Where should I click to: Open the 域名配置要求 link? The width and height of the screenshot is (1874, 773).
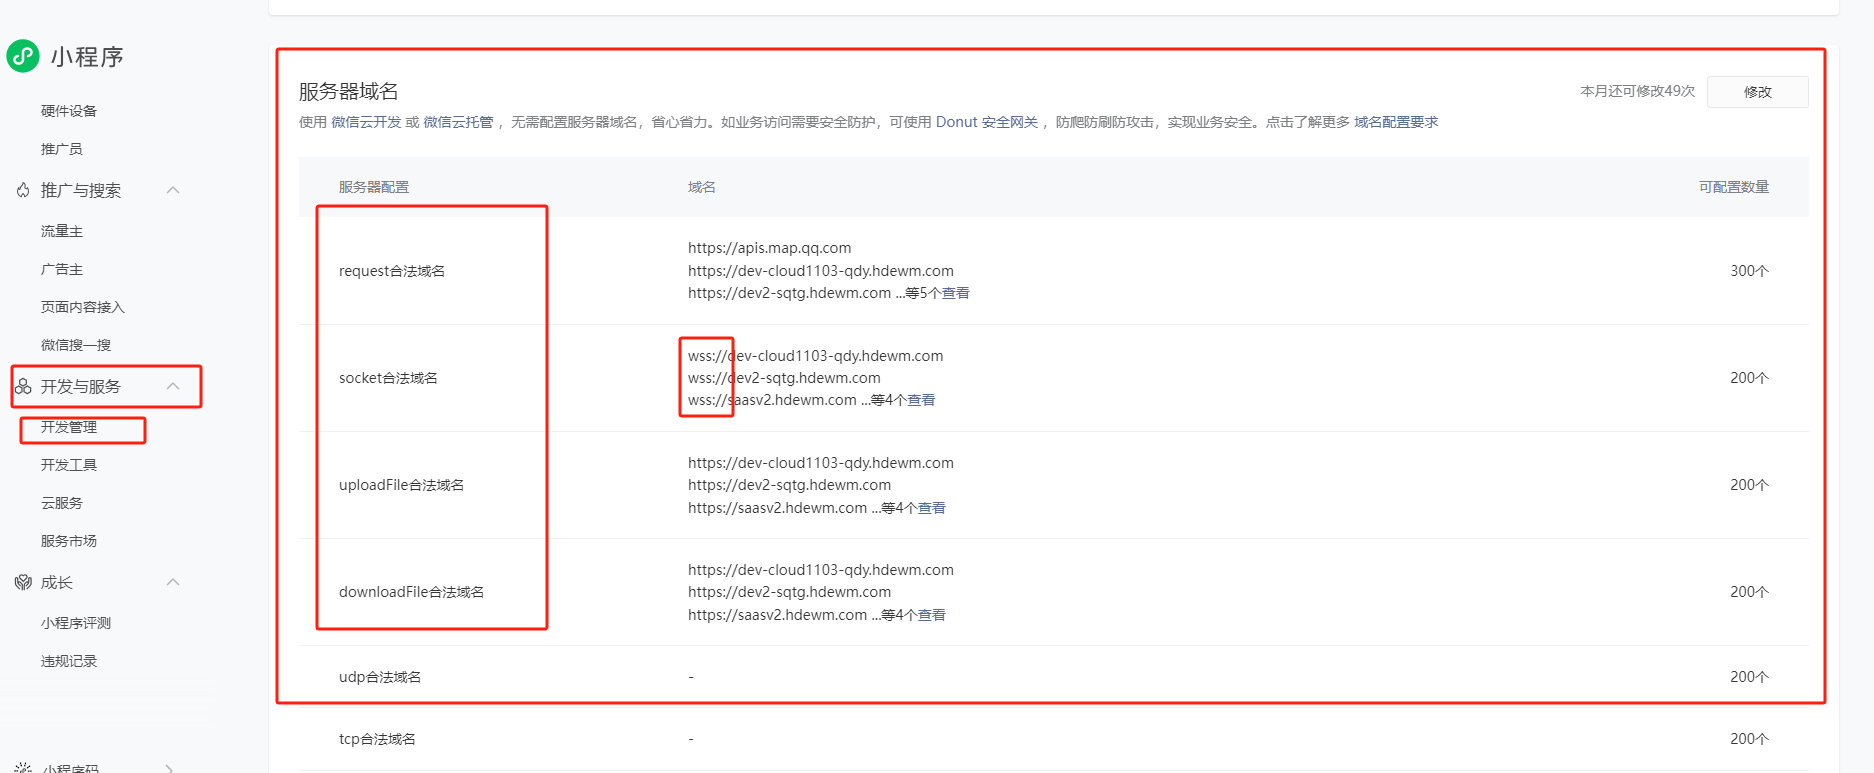click(1396, 122)
